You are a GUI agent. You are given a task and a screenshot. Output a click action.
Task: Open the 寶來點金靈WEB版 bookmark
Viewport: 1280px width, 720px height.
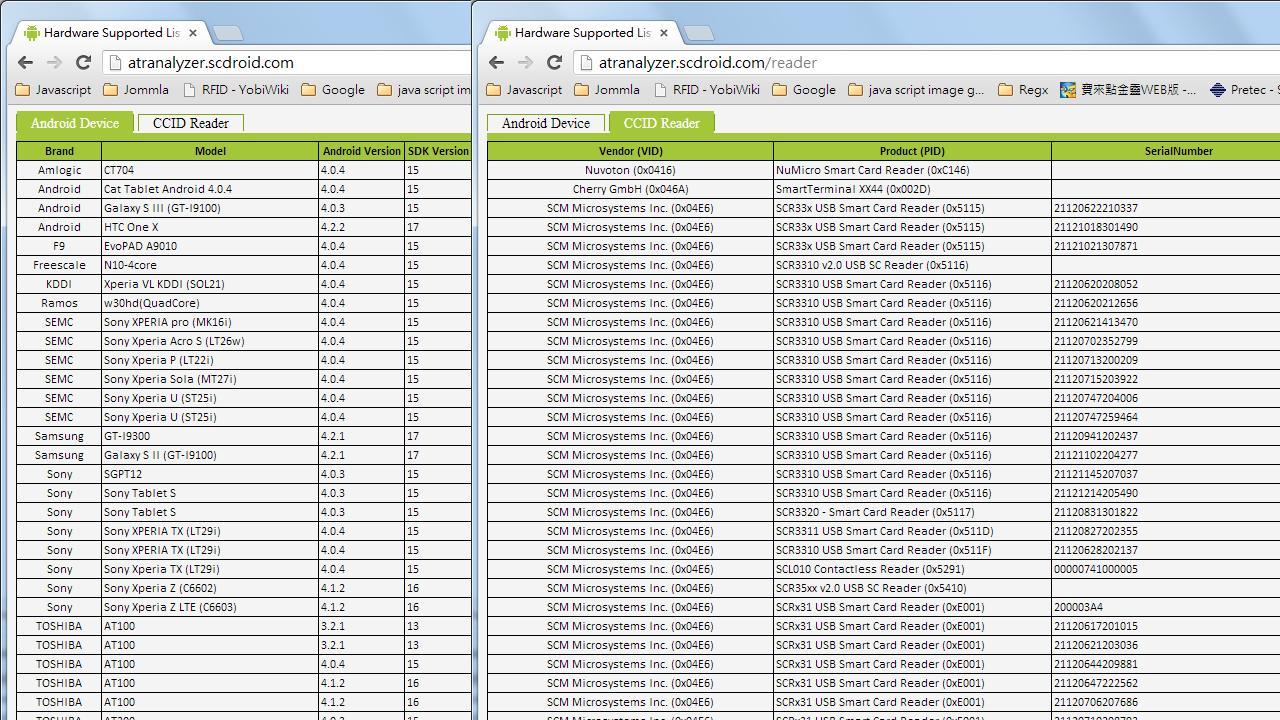click(x=1128, y=89)
